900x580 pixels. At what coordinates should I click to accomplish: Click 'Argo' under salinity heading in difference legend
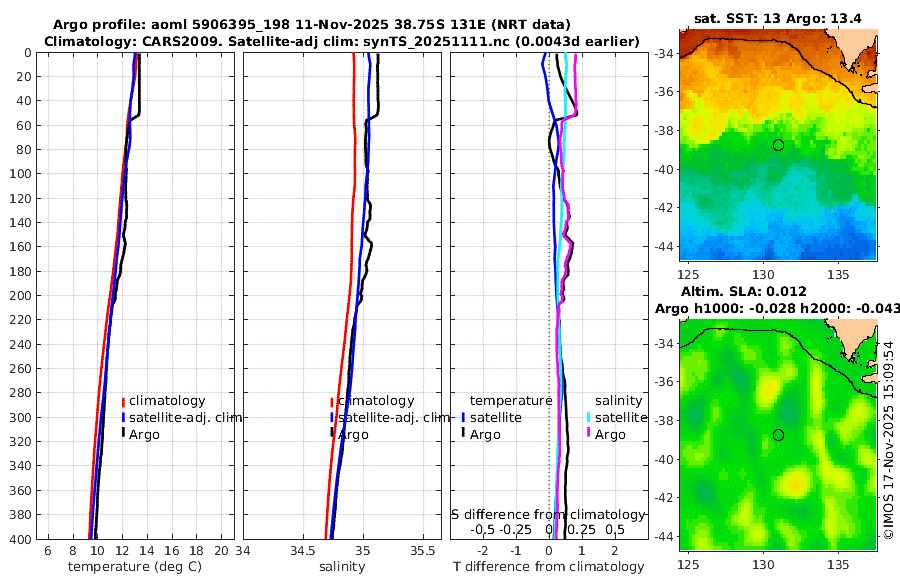pos(610,435)
